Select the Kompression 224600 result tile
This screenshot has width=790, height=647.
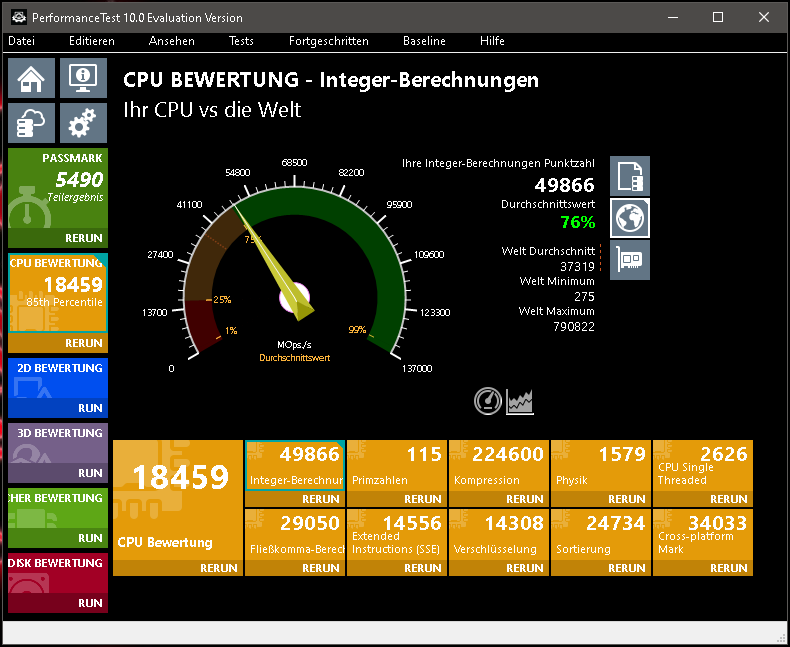[499, 466]
